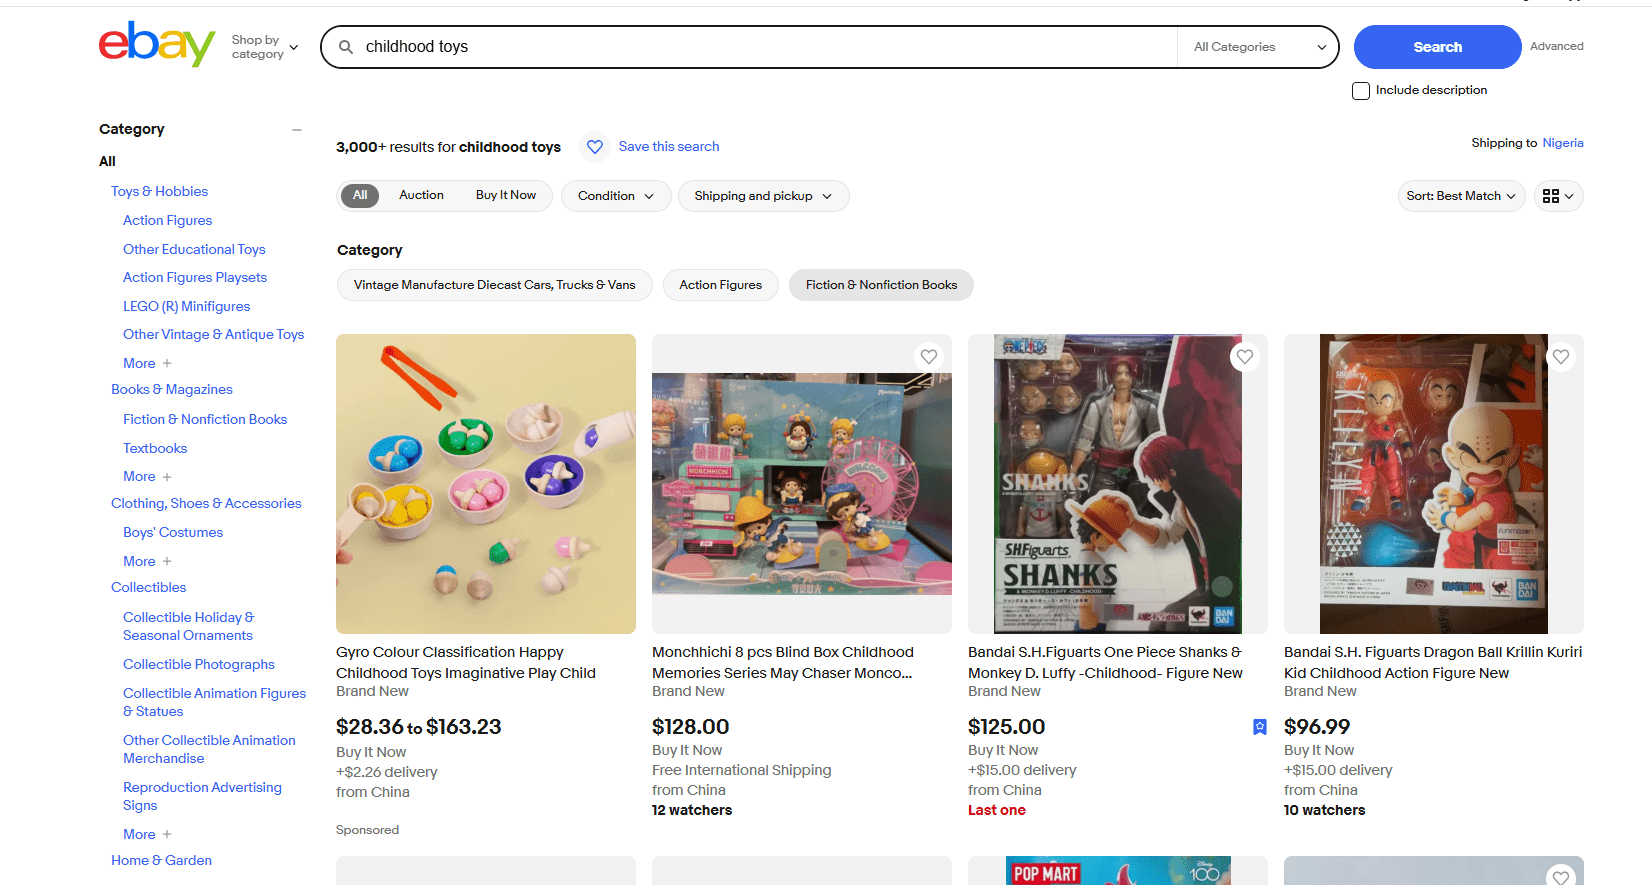Expand More under Collectibles
This screenshot has width=1652, height=885.
click(x=147, y=834)
